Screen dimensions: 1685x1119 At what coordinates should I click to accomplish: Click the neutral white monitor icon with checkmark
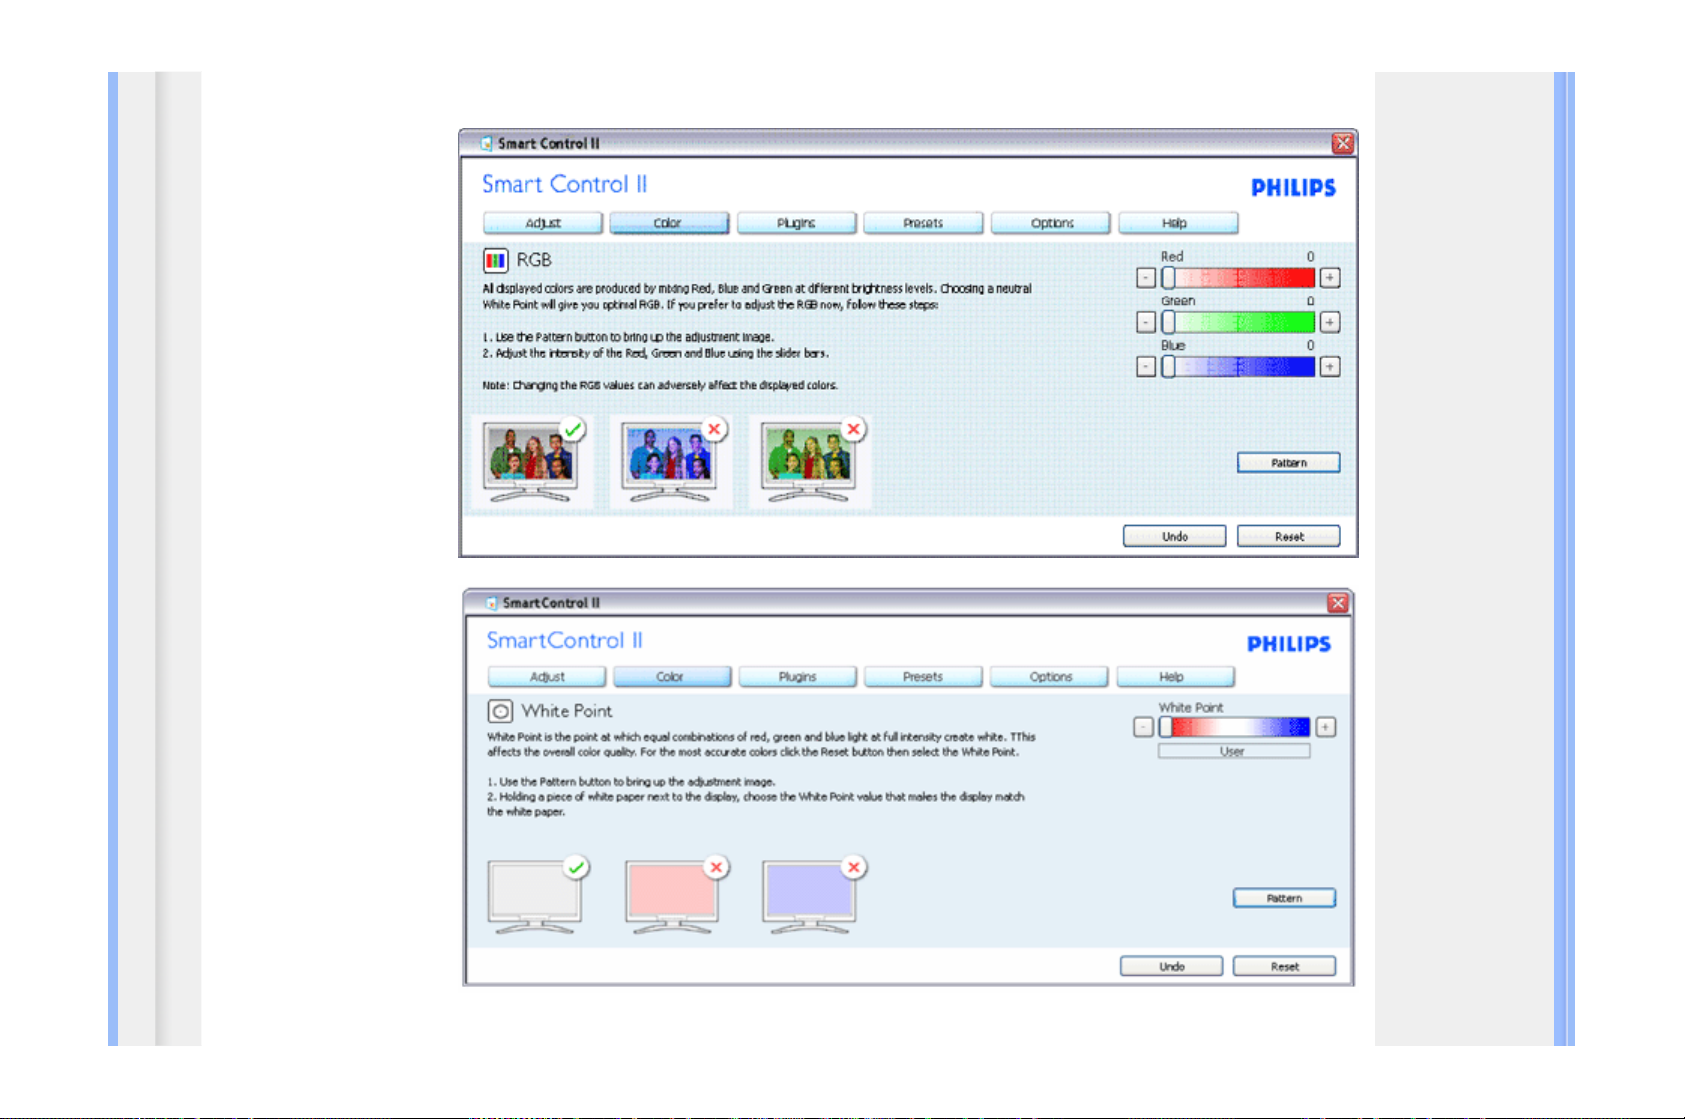coord(535,896)
